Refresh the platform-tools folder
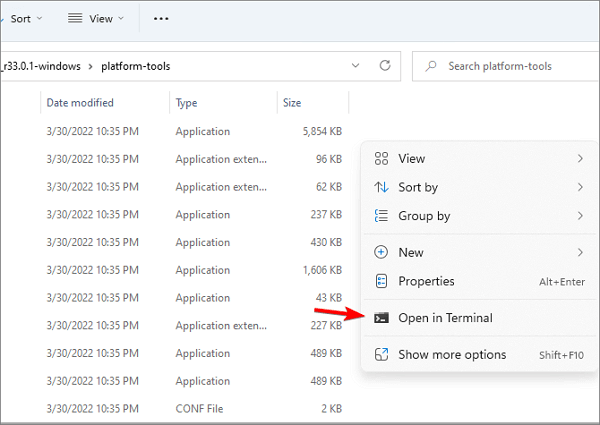600x425 pixels. click(x=385, y=66)
